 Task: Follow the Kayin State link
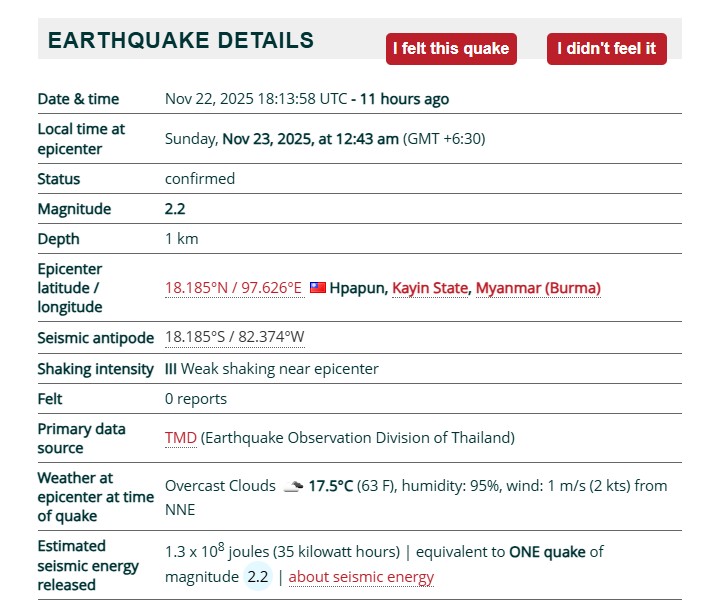coord(429,288)
